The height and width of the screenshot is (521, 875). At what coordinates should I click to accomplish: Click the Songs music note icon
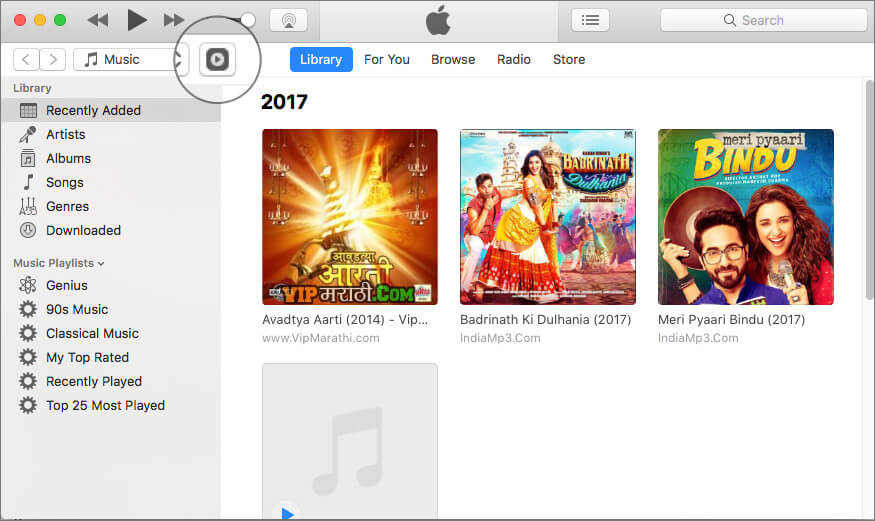[x=28, y=182]
